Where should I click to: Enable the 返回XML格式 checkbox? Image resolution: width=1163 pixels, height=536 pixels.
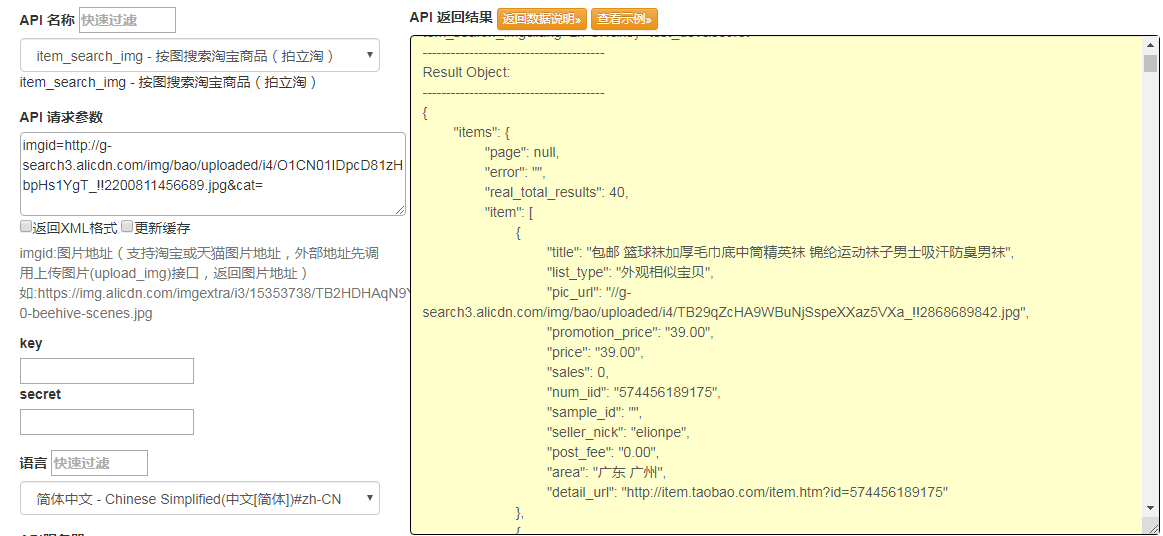26,227
